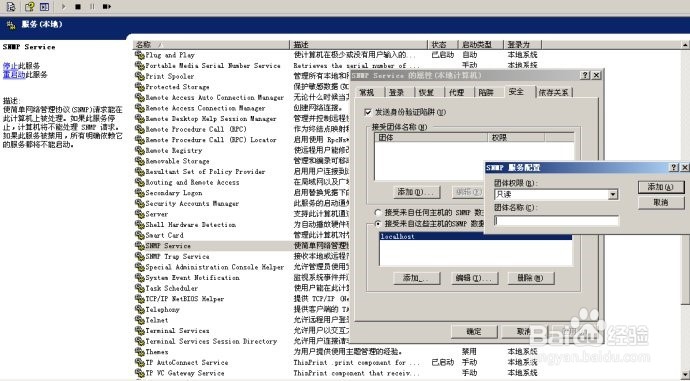690x381 pixels.
Task: Click the 重启动 this service link
Action: [x=14, y=75]
